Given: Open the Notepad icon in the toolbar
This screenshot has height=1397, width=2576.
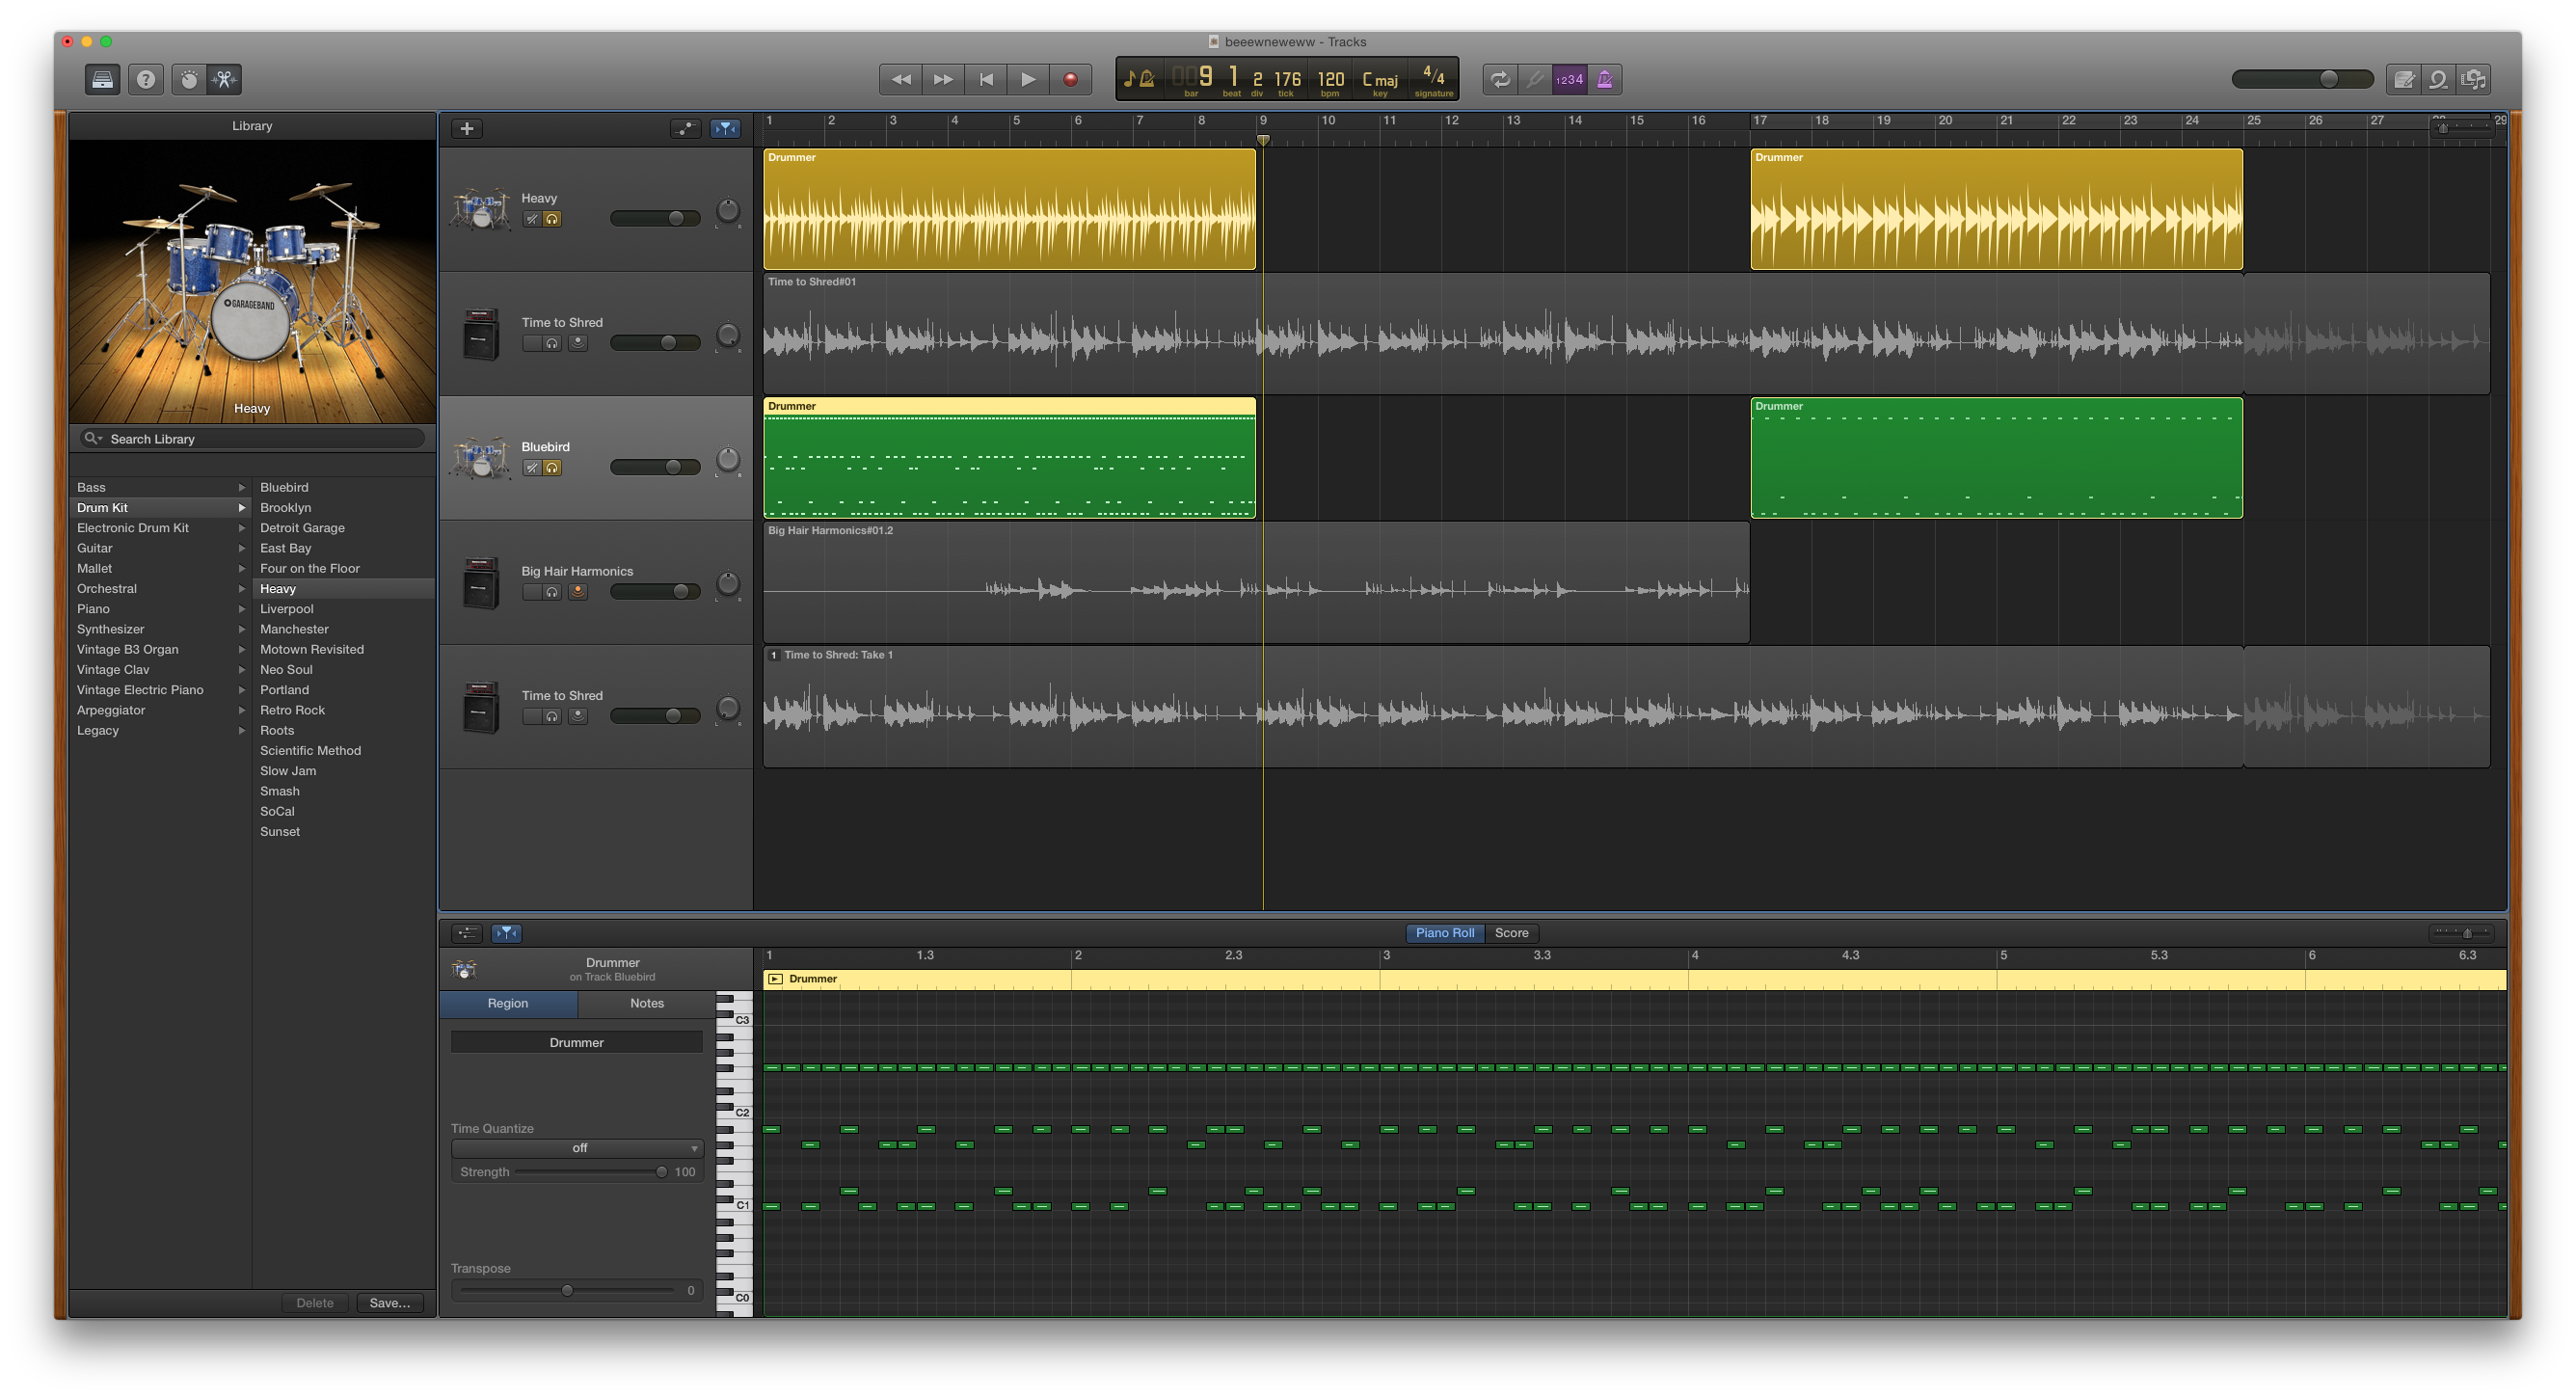Looking at the screenshot, I should (2403, 80).
